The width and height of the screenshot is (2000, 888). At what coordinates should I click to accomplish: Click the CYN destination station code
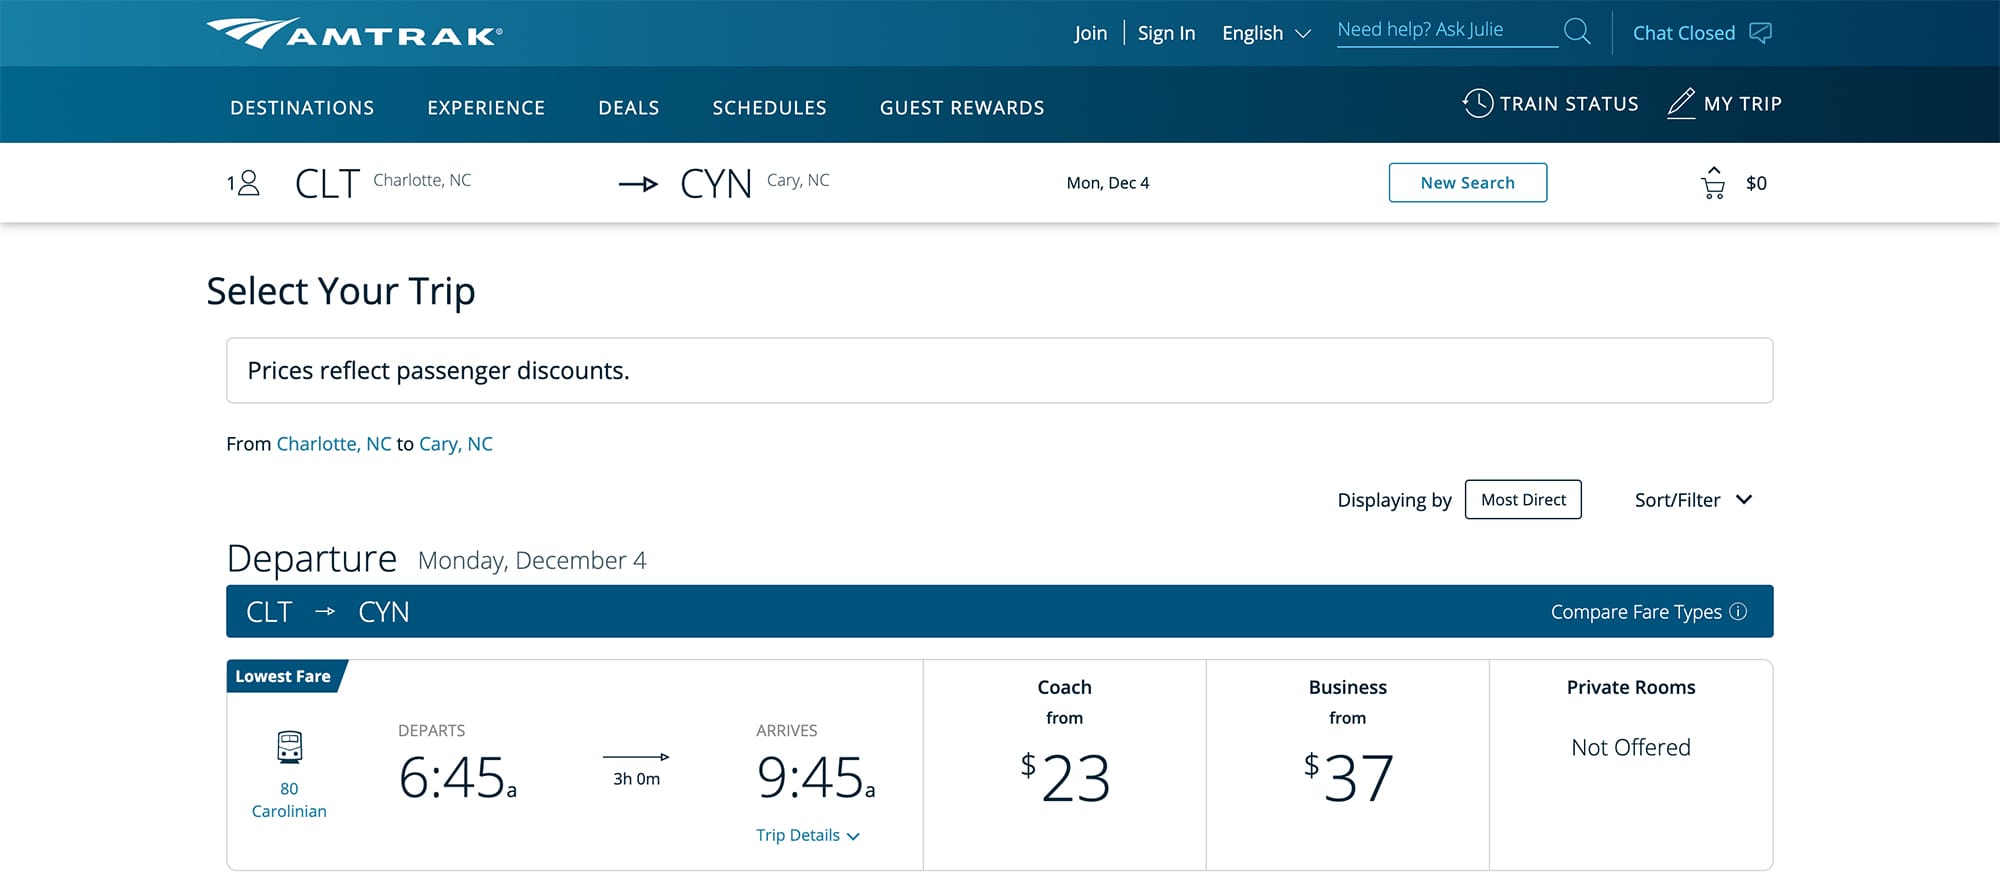716,183
